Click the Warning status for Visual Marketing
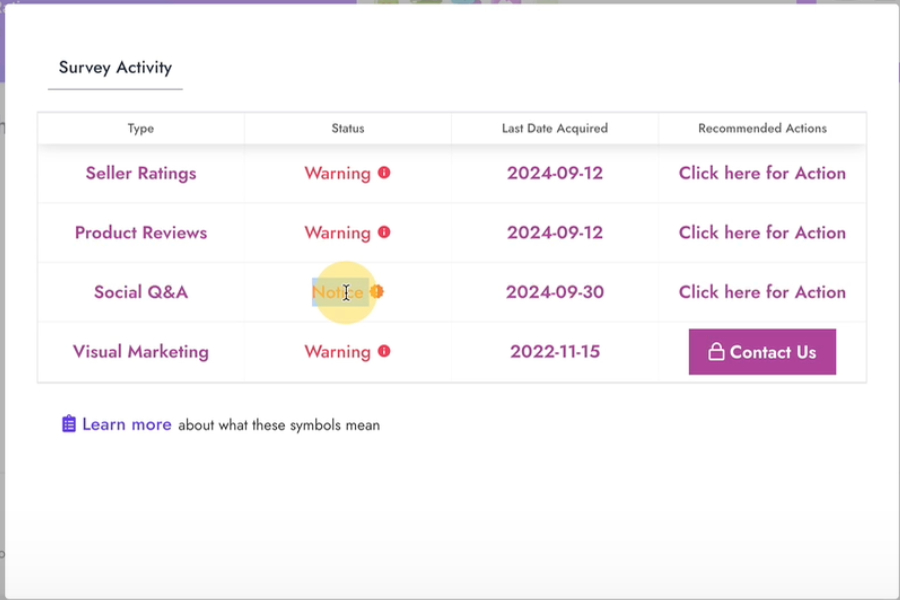This screenshot has width=900, height=600. pos(338,351)
